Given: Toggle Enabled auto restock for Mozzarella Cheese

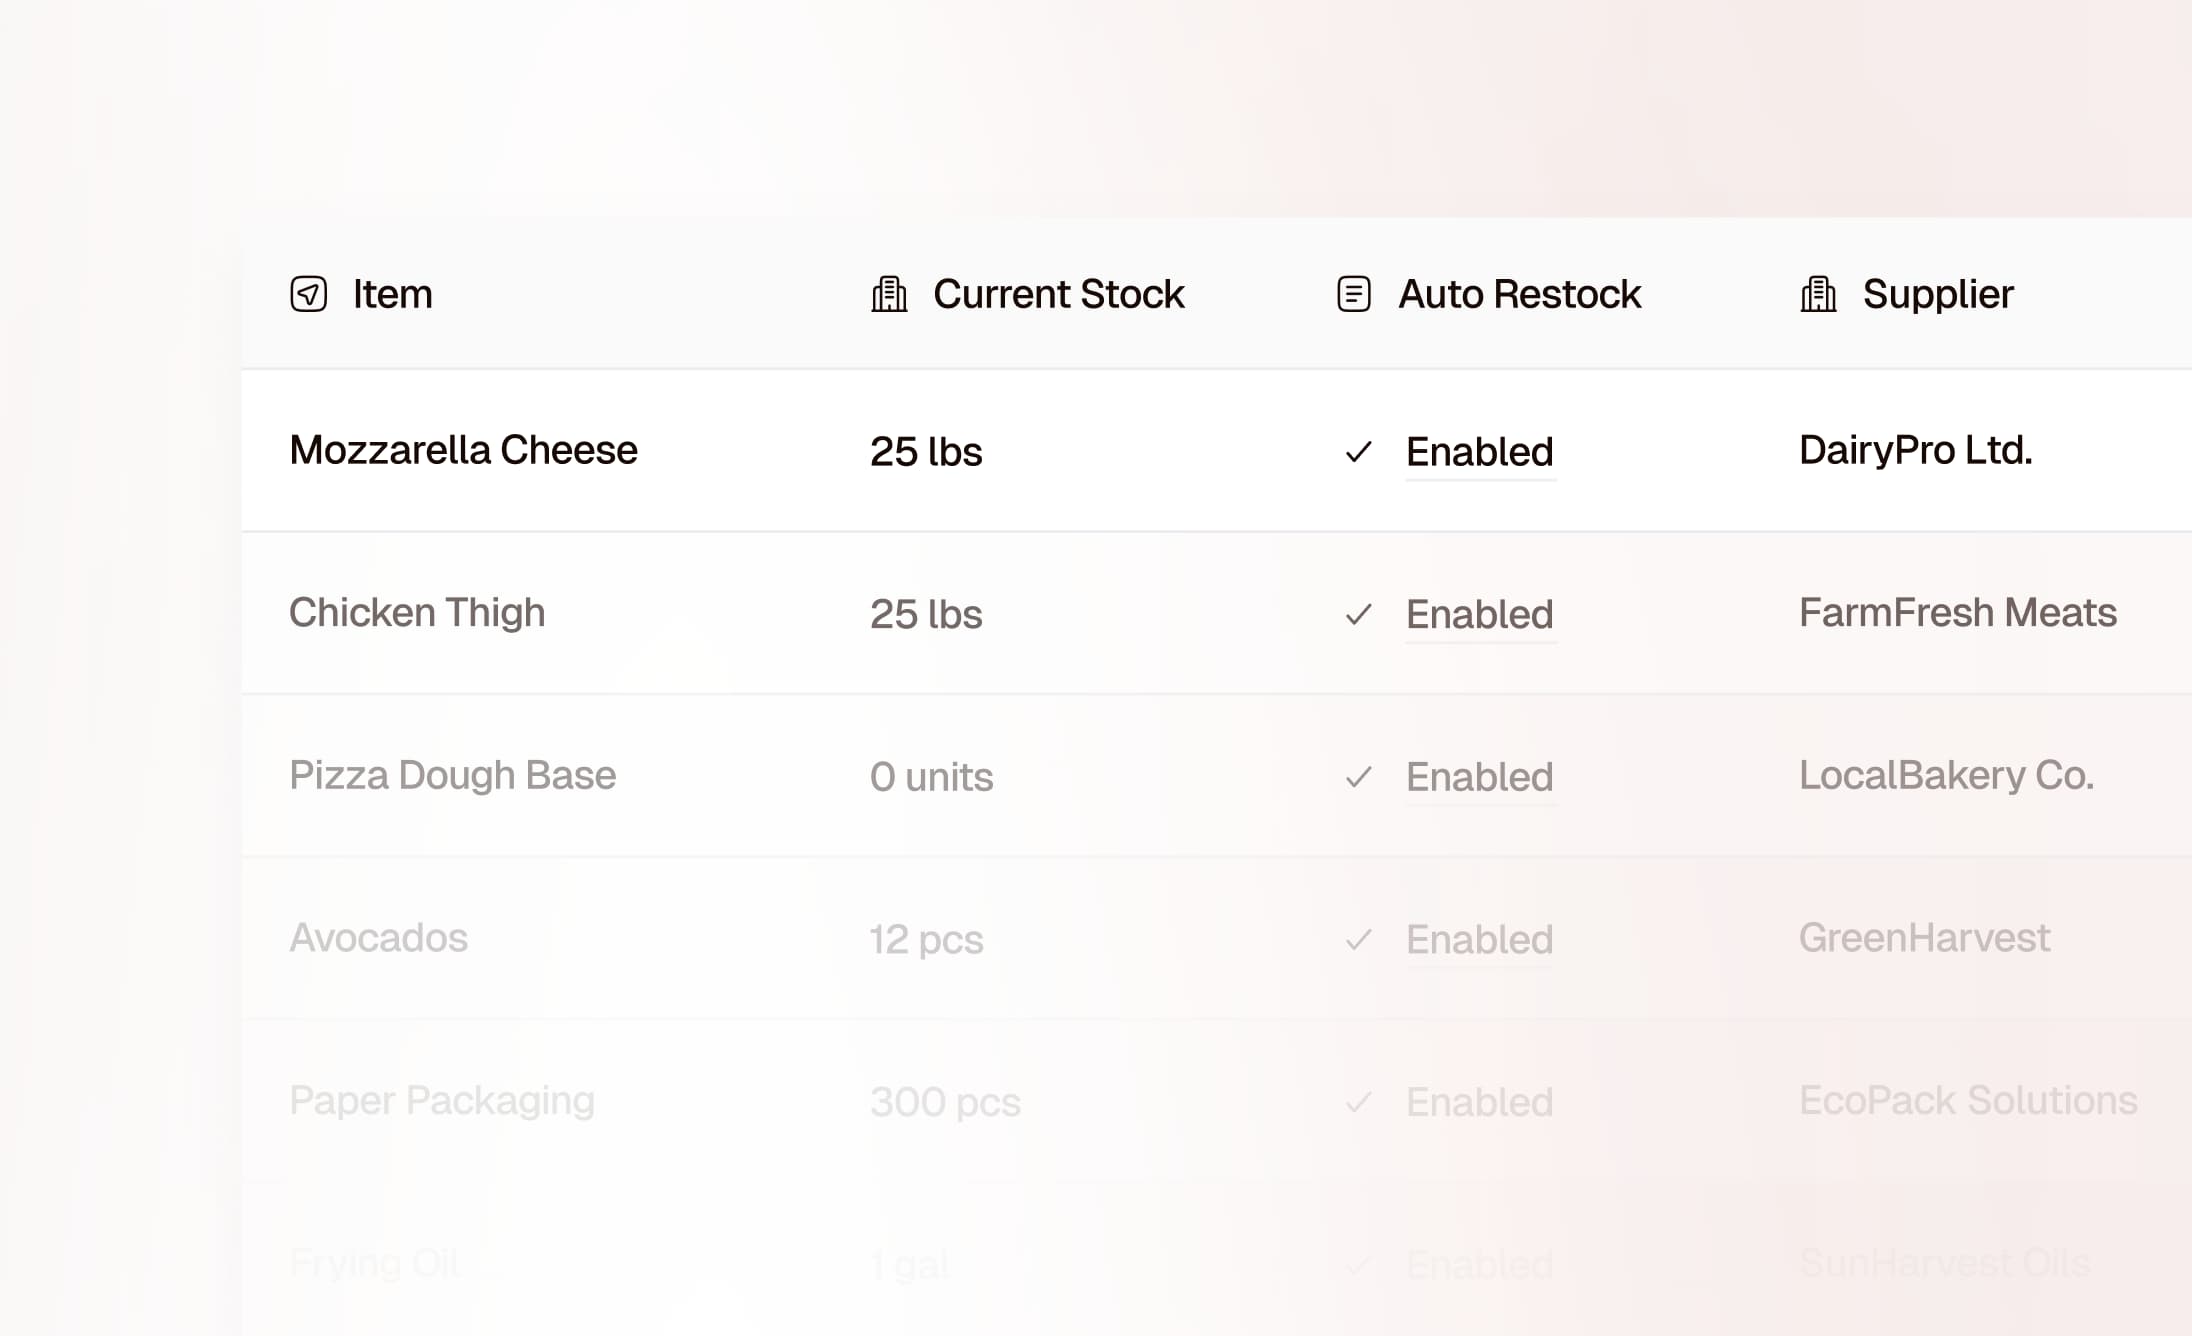Looking at the screenshot, I should (x=1479, y=452).
